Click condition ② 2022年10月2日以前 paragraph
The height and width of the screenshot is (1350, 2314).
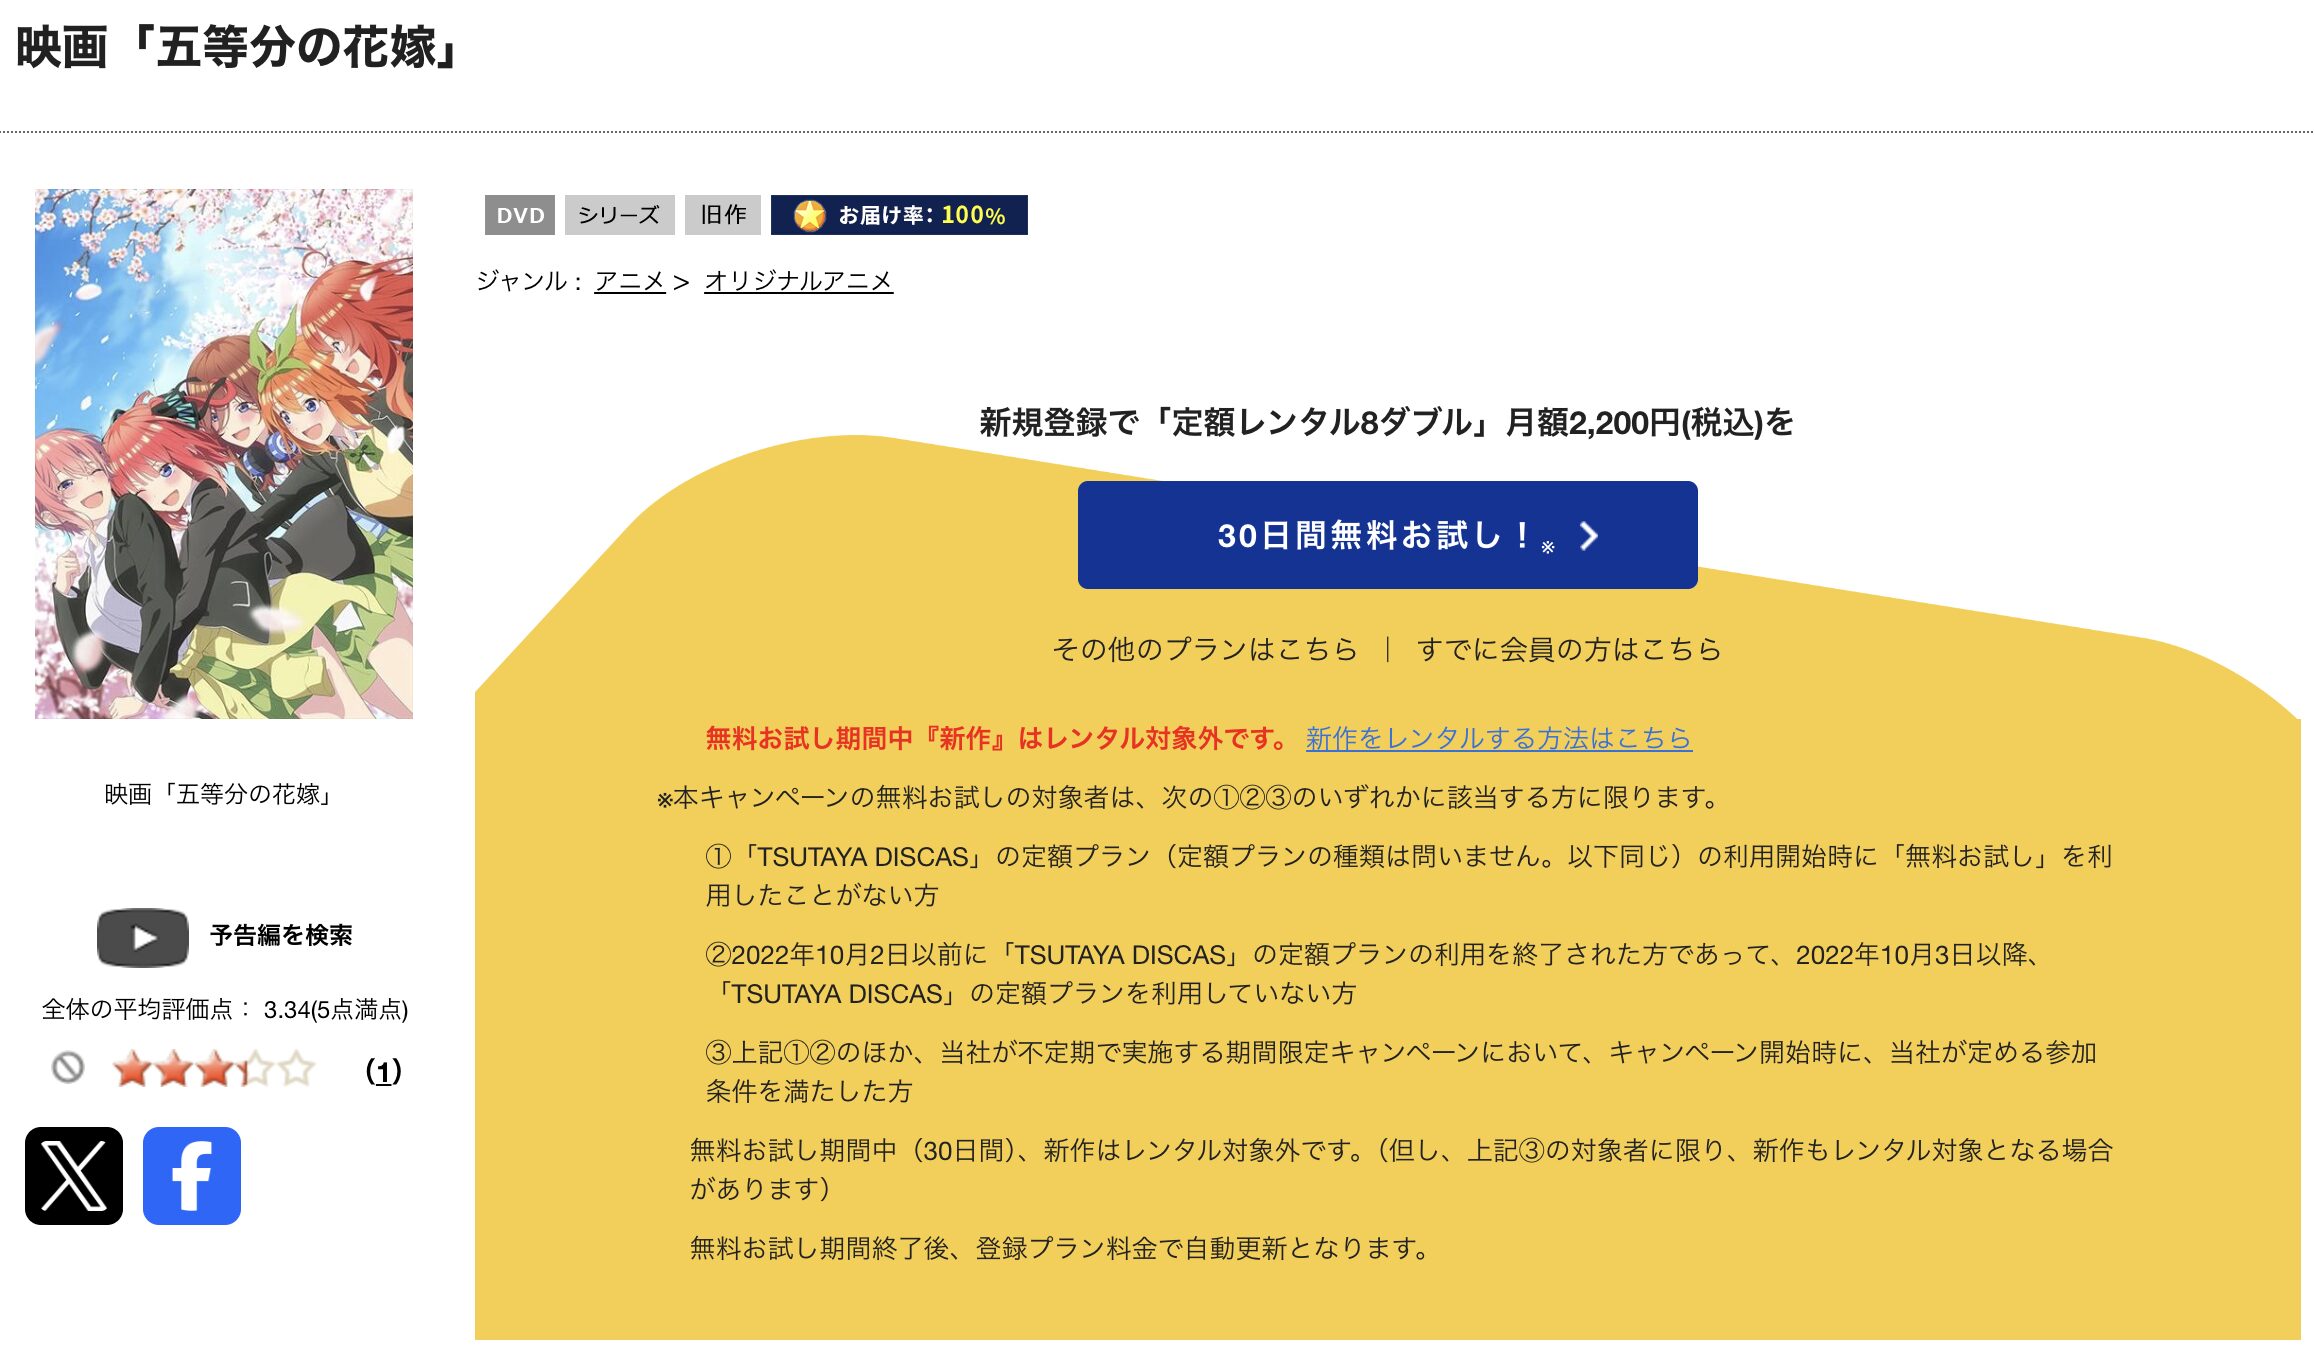tap(1372, 973)
